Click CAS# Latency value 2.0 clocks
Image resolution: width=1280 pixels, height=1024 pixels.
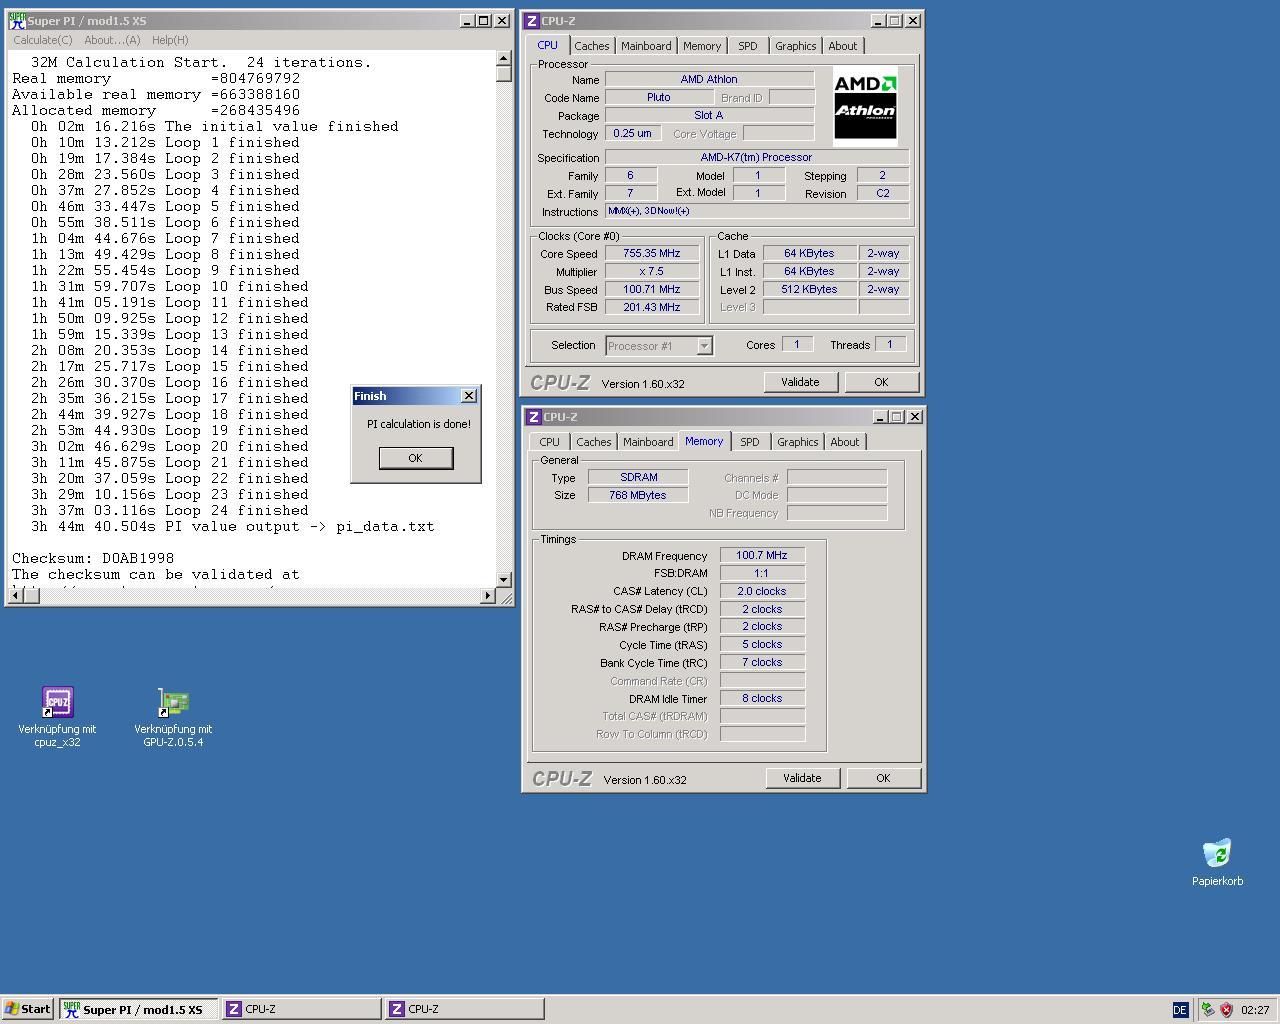click(x=762, y=591)
